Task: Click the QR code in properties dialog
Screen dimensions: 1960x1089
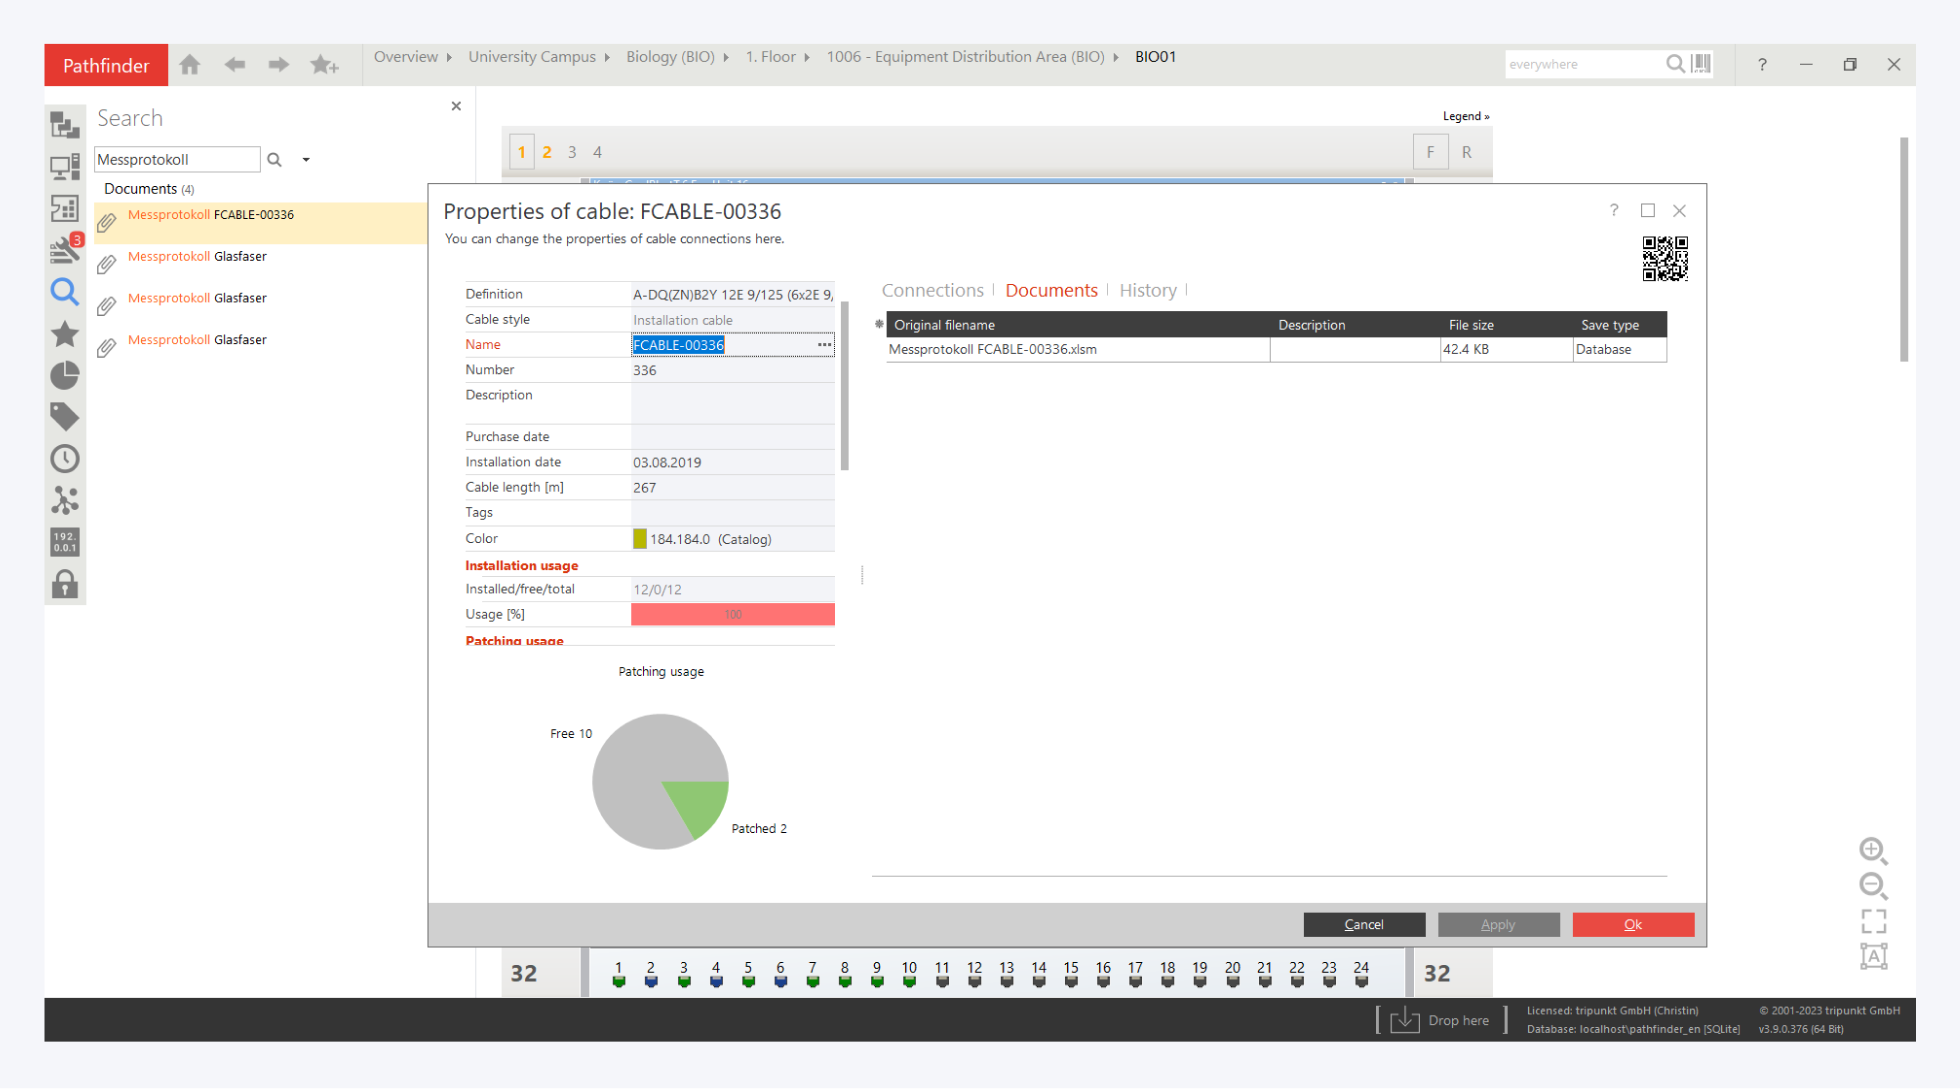Action: [x=1665, y=259]
